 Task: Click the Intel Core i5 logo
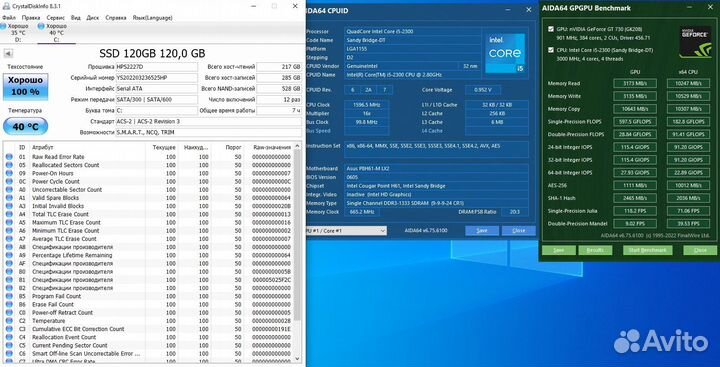505,52
